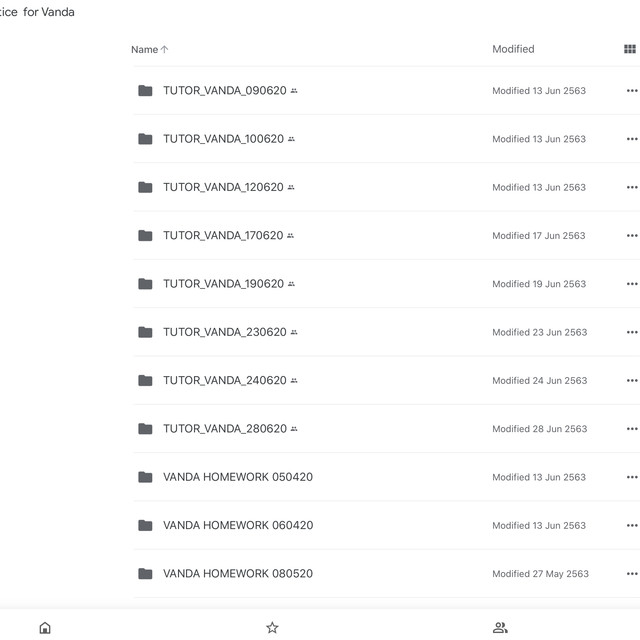Open folder TUTOR_VANDA_240620
The height and width of the screenshot is (640, 640).
click(225, 380)
